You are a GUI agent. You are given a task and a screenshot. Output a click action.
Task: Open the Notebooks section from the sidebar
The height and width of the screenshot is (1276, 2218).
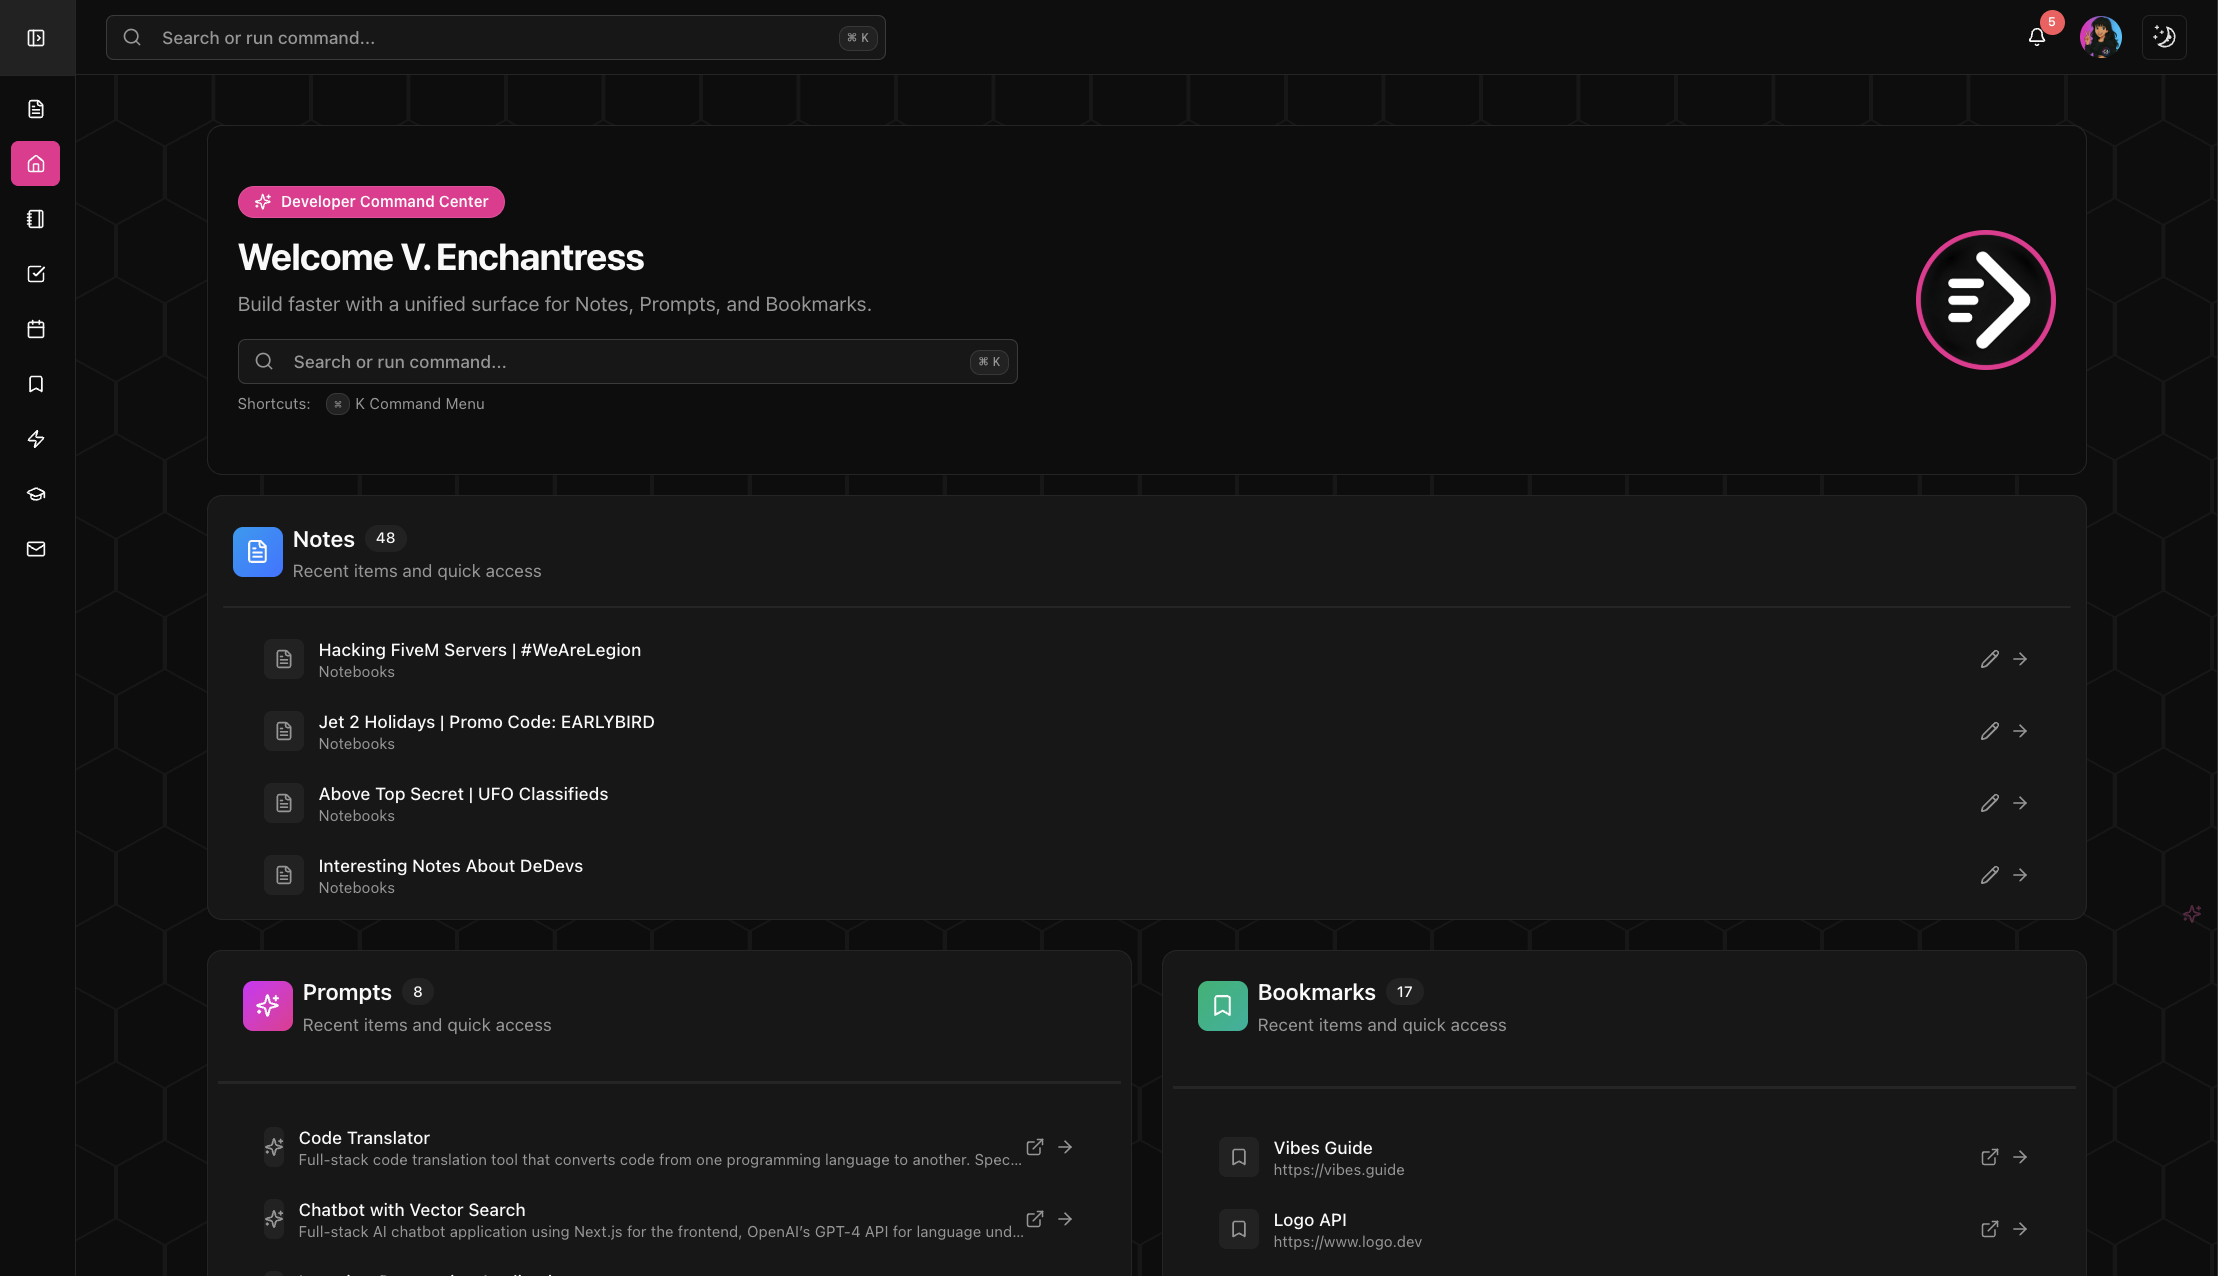[x=36, y=219]
